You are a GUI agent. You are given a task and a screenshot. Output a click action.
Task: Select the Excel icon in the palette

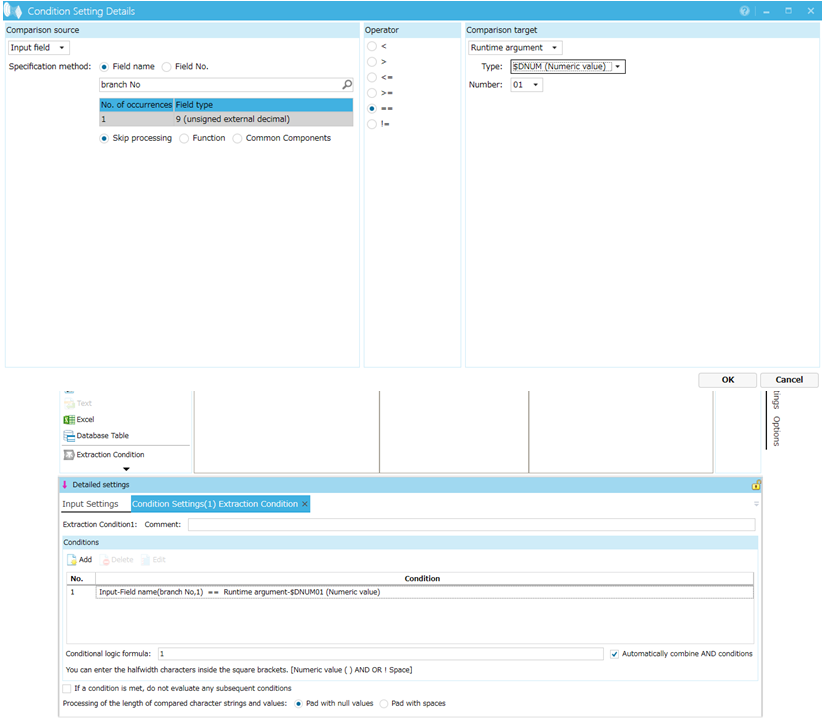tap(69, 420)
